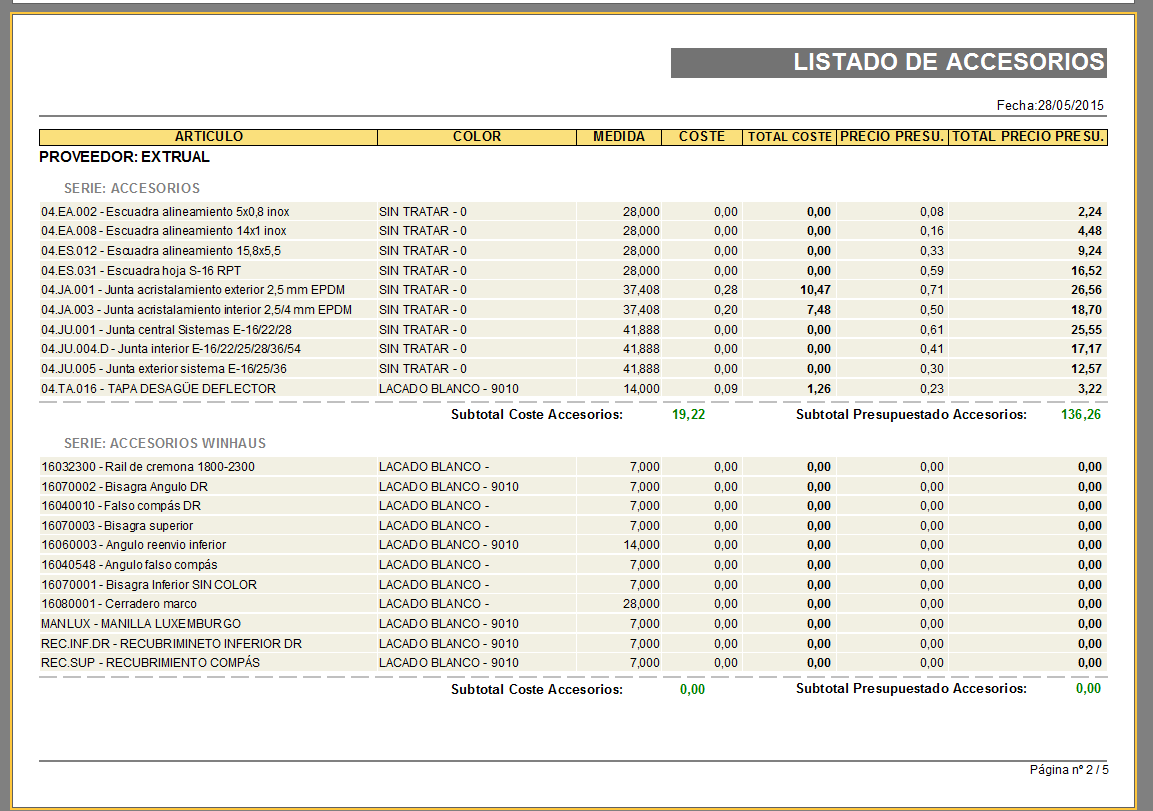Select row 16032300 Rail de cremona 1800-2300
The height and width of the screenshot is (811, 1153).
click(573, 467)
